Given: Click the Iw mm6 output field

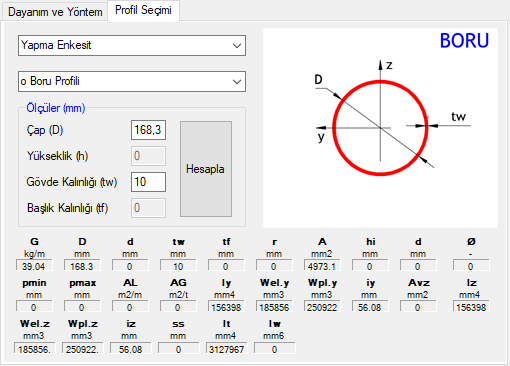Looking at the screenshot, I should click(274, 348).
